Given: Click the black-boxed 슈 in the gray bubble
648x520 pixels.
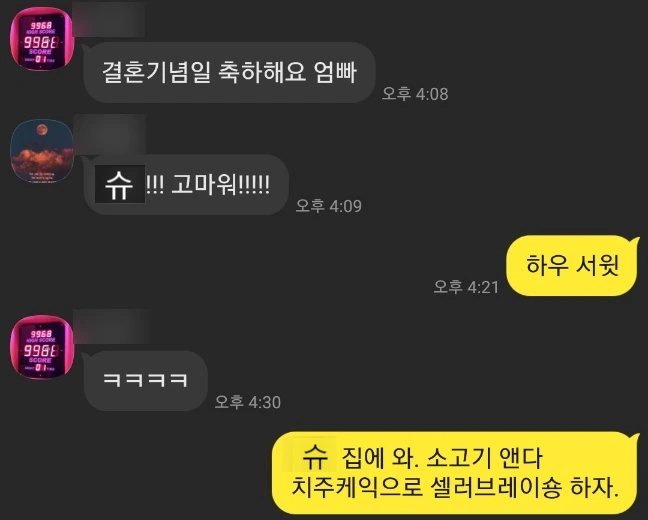Looking at the screenshot, I should (120, 184).
